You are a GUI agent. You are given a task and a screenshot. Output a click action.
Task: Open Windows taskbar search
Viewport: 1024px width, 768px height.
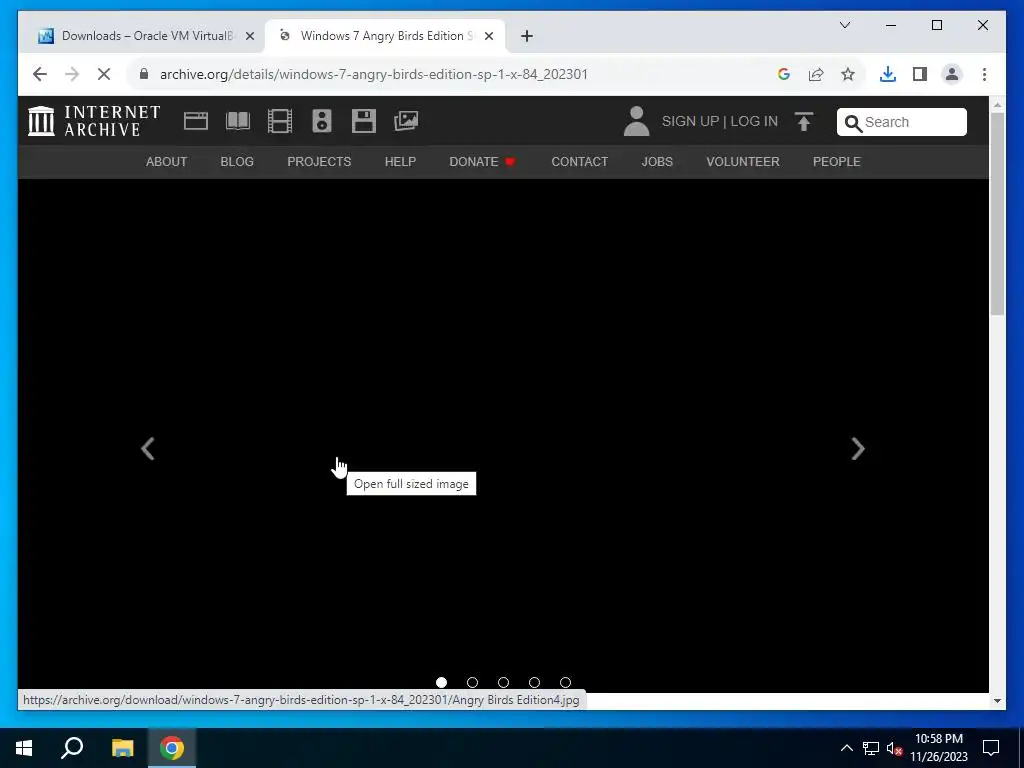click(72, 748)
